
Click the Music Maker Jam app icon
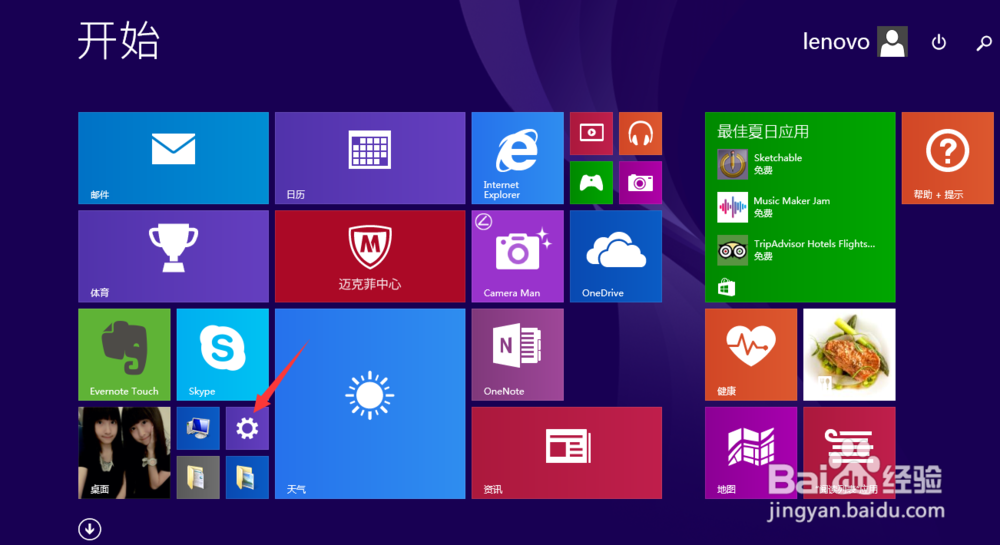pyautogui.click(x=732, y=207)
